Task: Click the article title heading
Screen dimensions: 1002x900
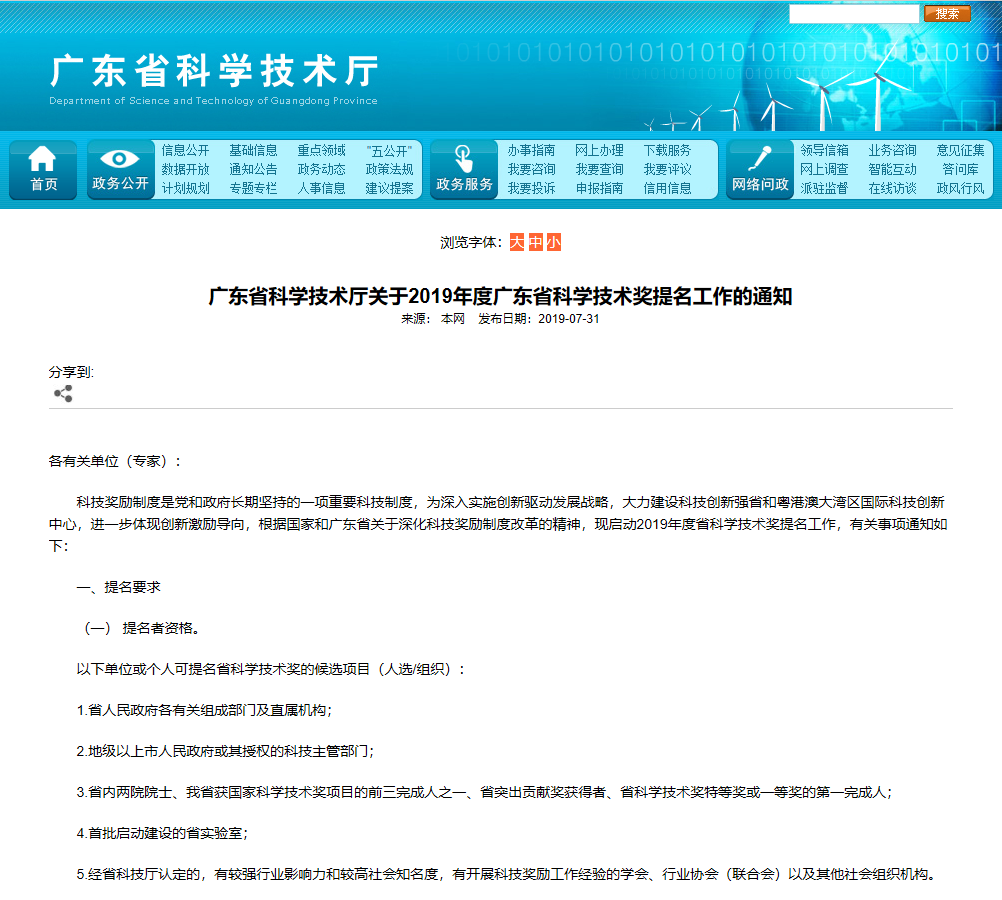Action: coord(500,297)
